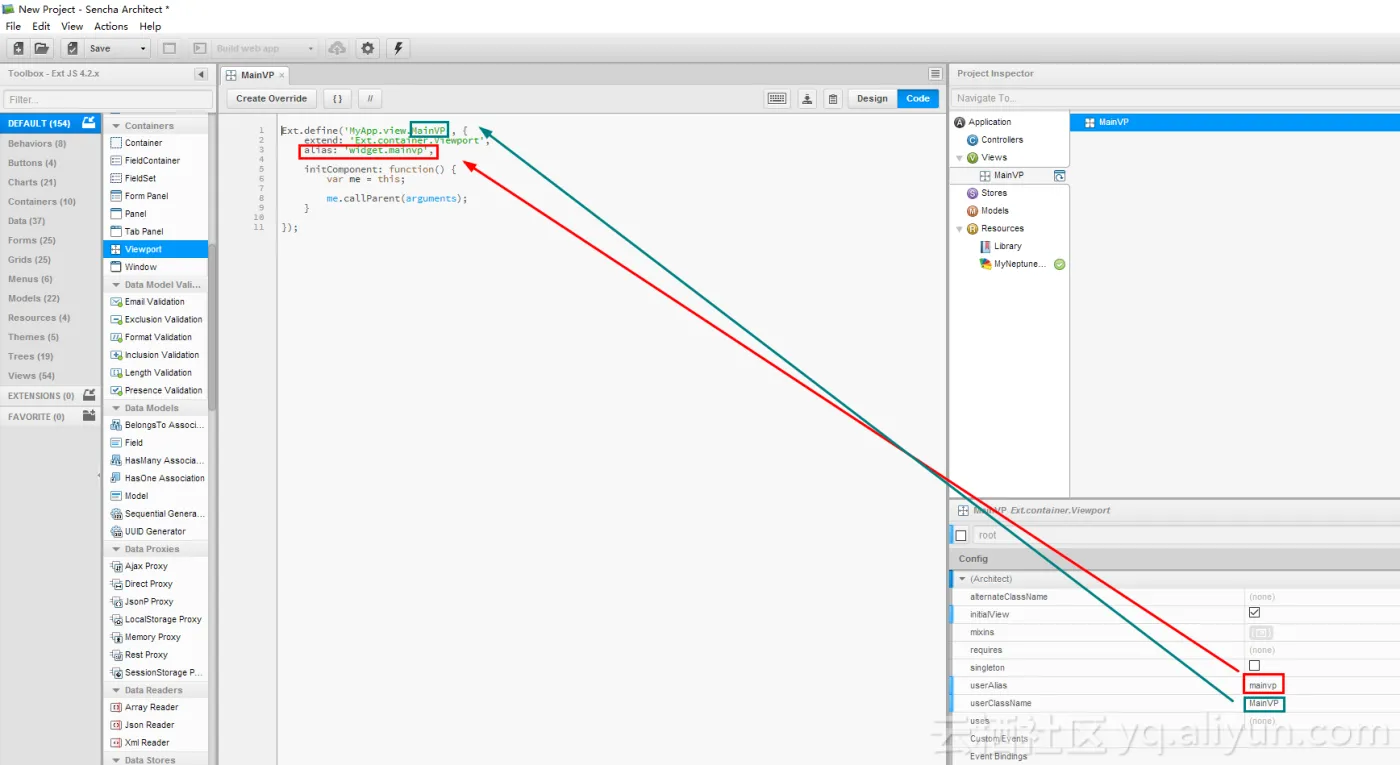Click the Navigate To search field
Screen dimensions: 1400x765
click(1174, 98)
